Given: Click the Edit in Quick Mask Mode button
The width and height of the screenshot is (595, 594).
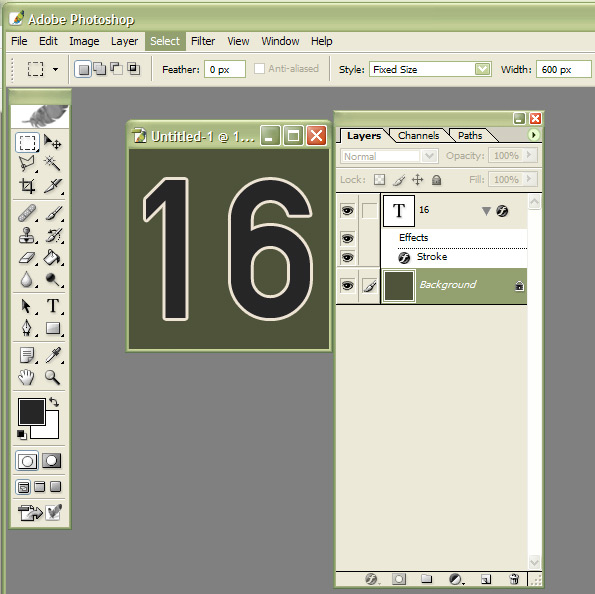Looking at the screenshot, I should pos(51,461).
